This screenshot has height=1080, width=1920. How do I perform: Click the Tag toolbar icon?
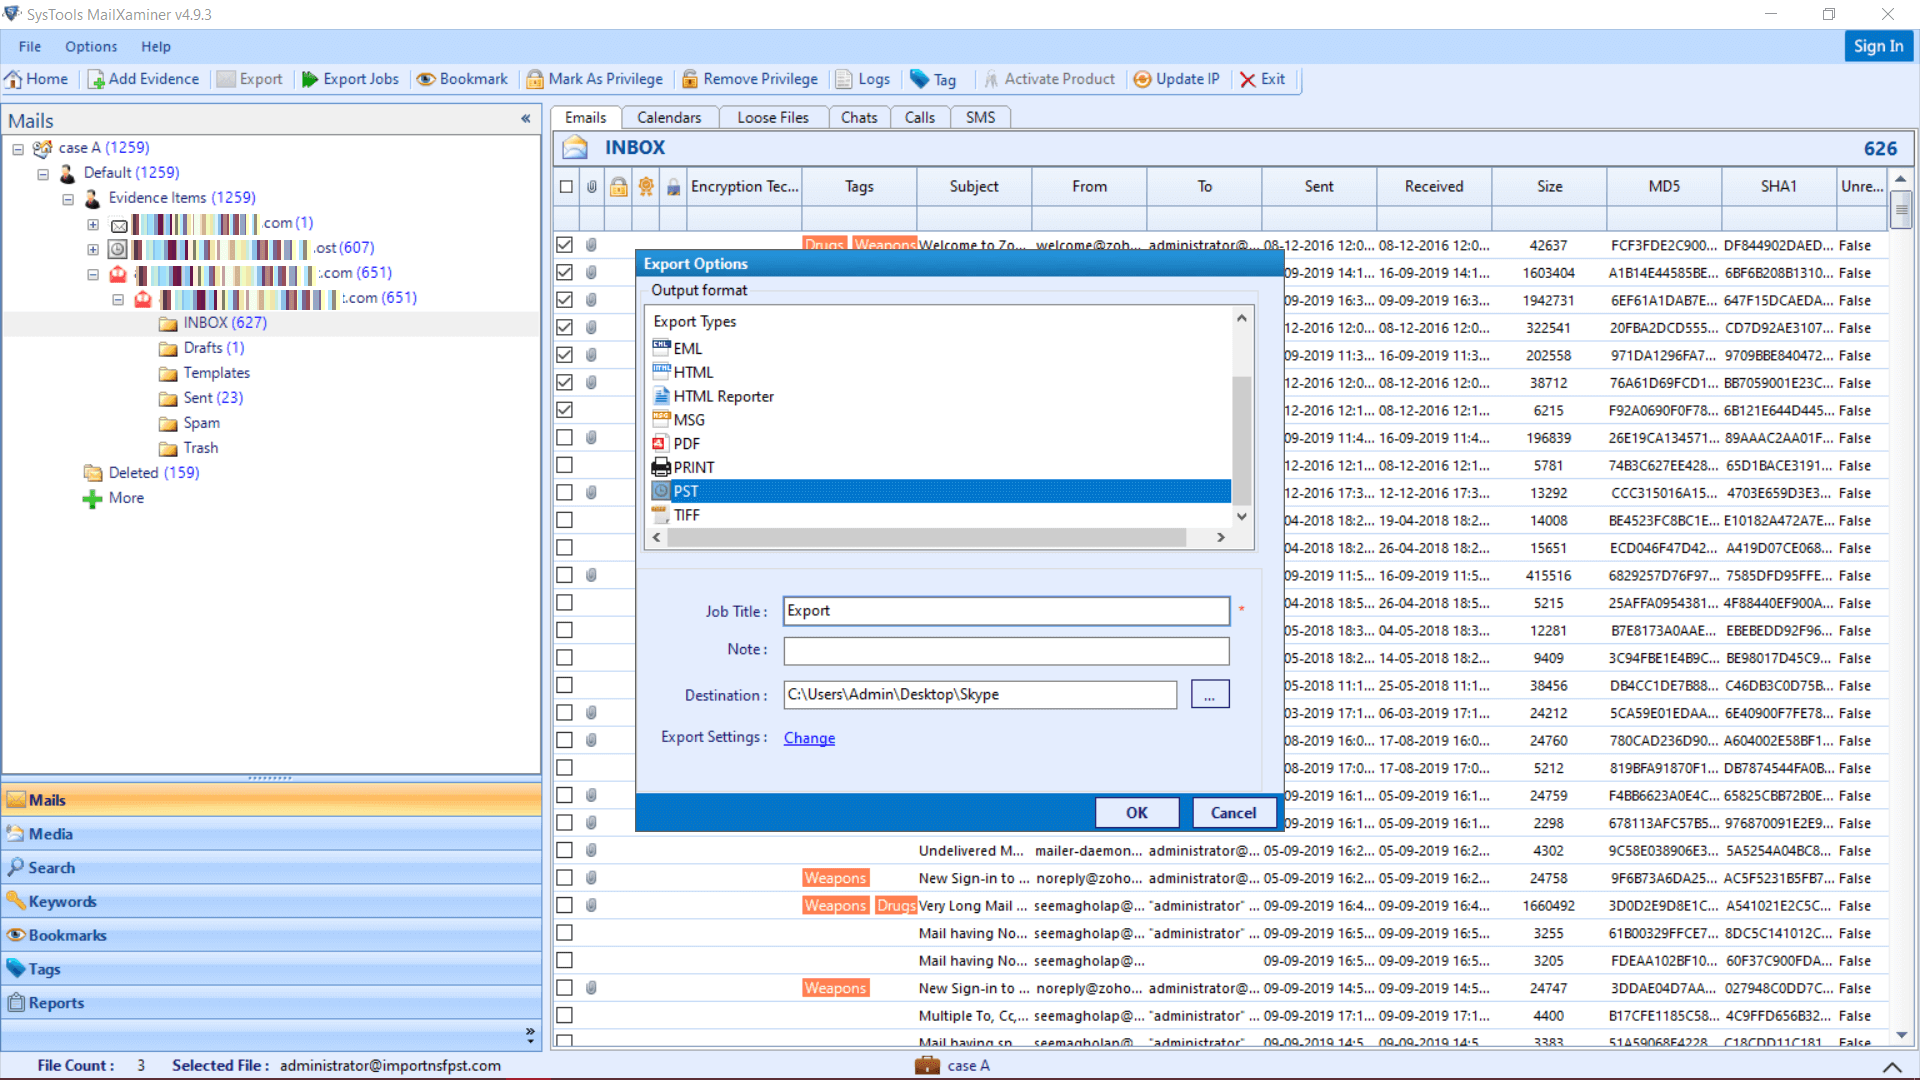pos(933,79)
